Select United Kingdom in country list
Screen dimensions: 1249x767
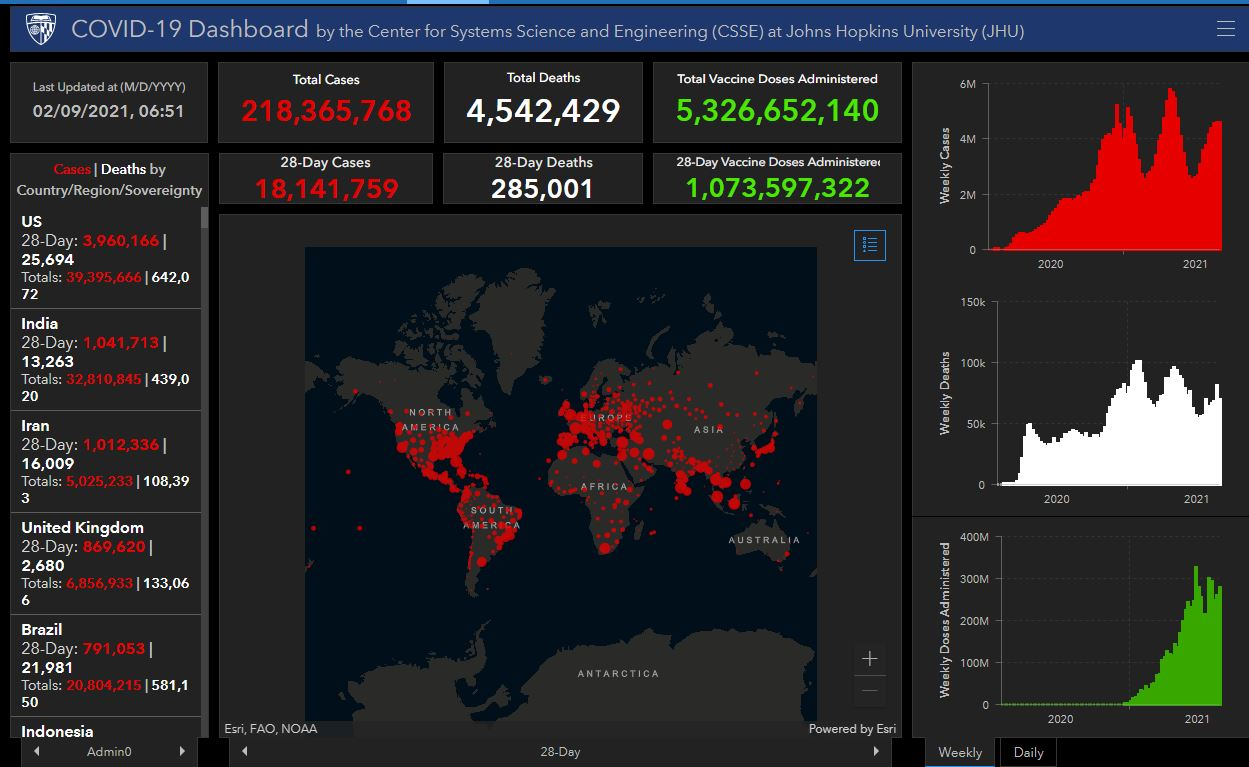click(106, 564)
